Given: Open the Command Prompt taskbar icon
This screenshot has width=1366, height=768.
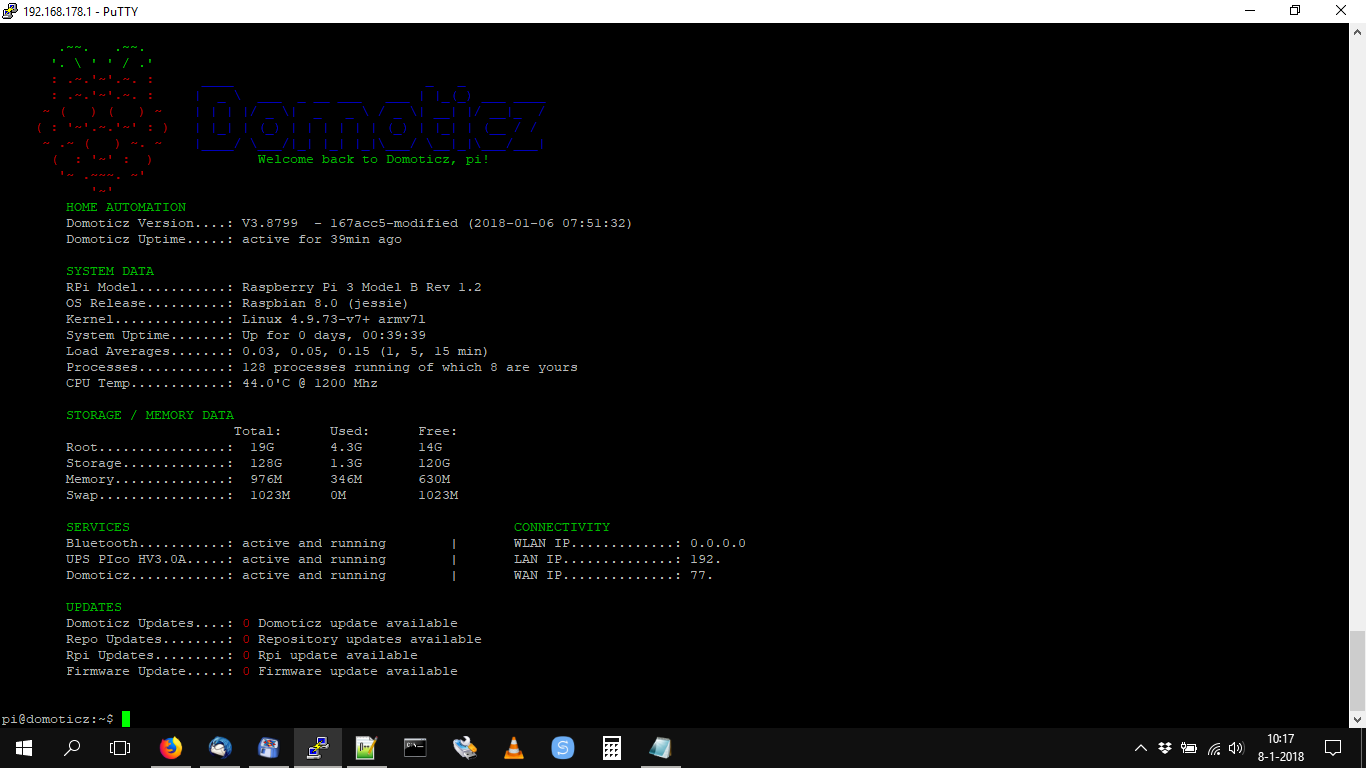Looking at the screenshot, I should coord(415,747).
